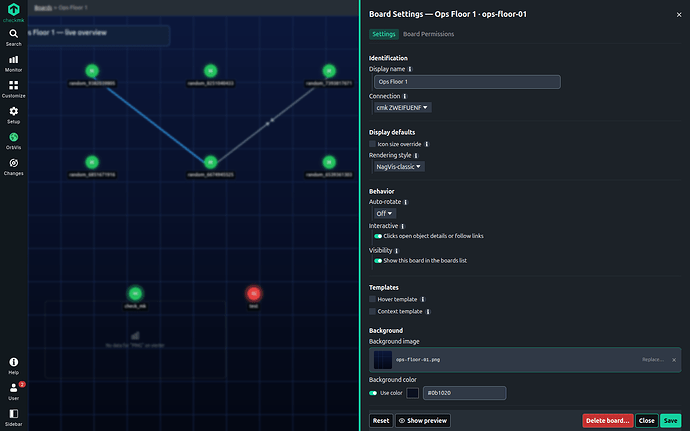Click the Show preview button
Image resolution: width=690 pixels, height=431 pixels.
click(x=422, y=420)
